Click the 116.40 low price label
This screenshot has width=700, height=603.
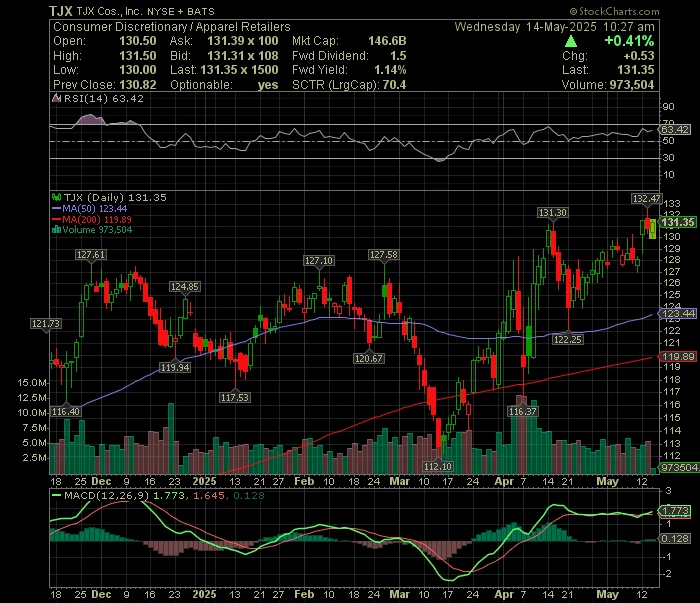point(66,412)
